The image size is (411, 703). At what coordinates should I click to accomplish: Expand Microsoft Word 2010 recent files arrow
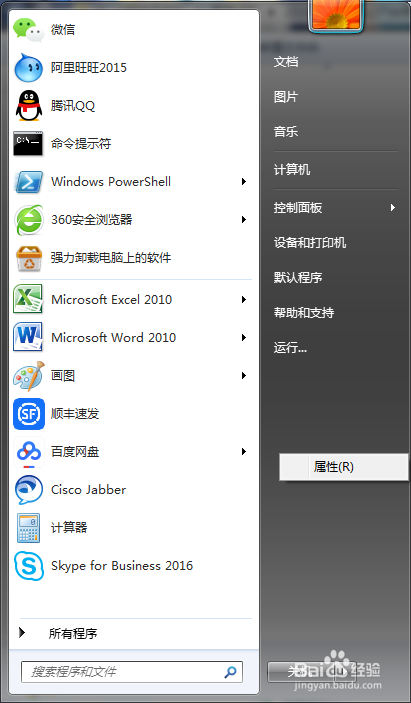[x=244, y=338]
